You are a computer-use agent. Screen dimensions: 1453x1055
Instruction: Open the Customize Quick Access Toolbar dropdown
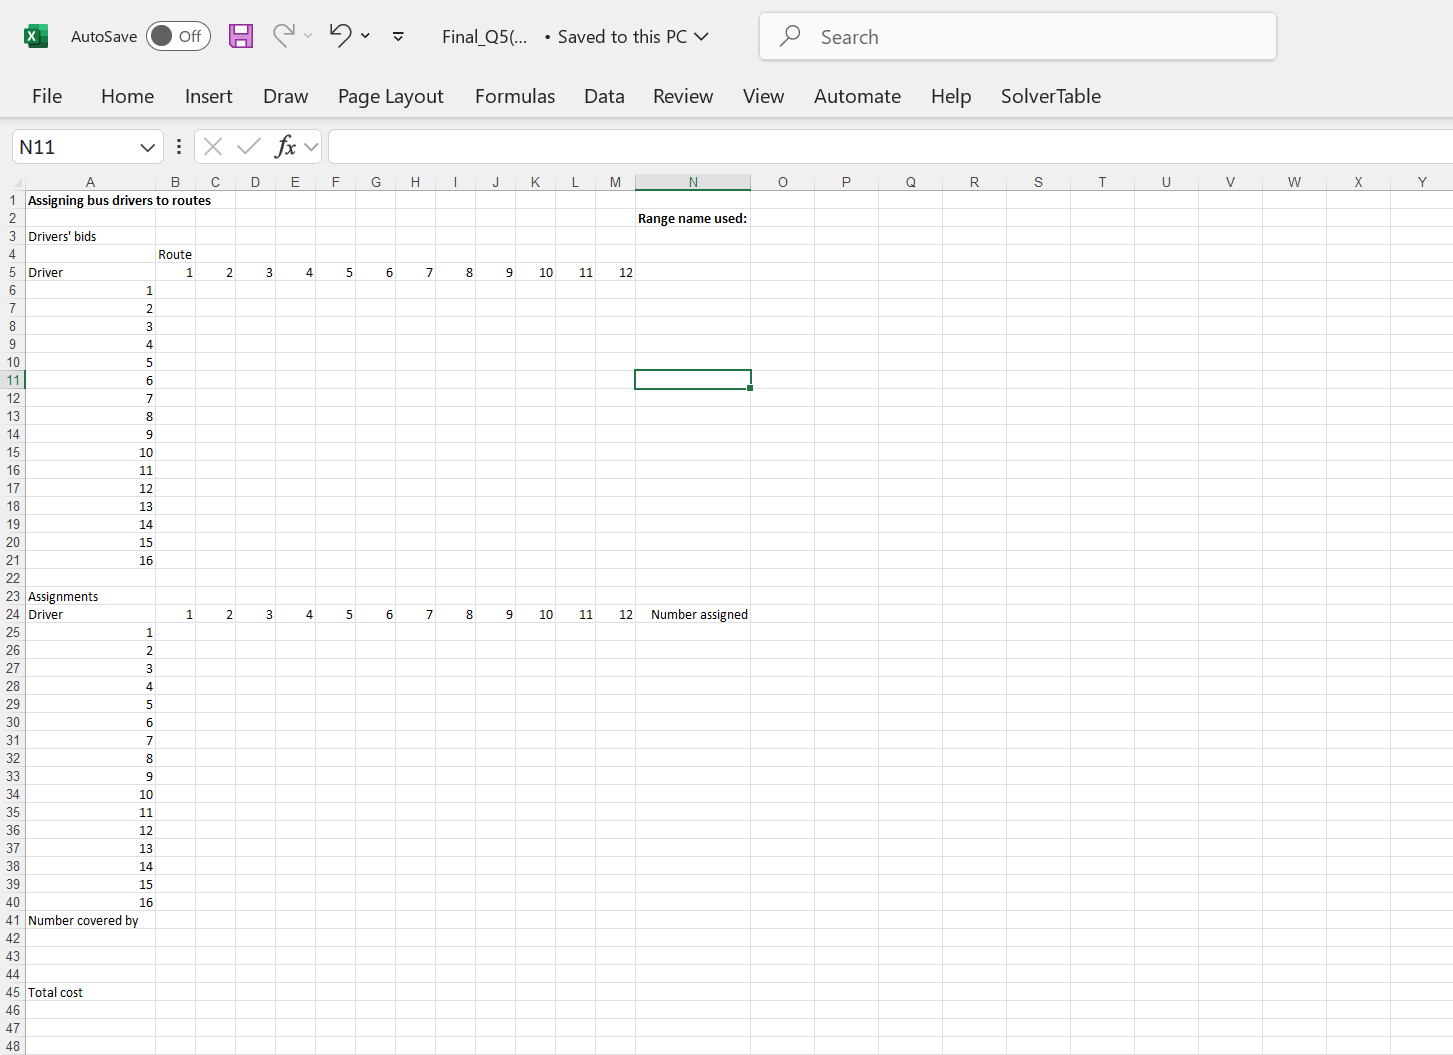pyautogui.click(x=398, y=36)
